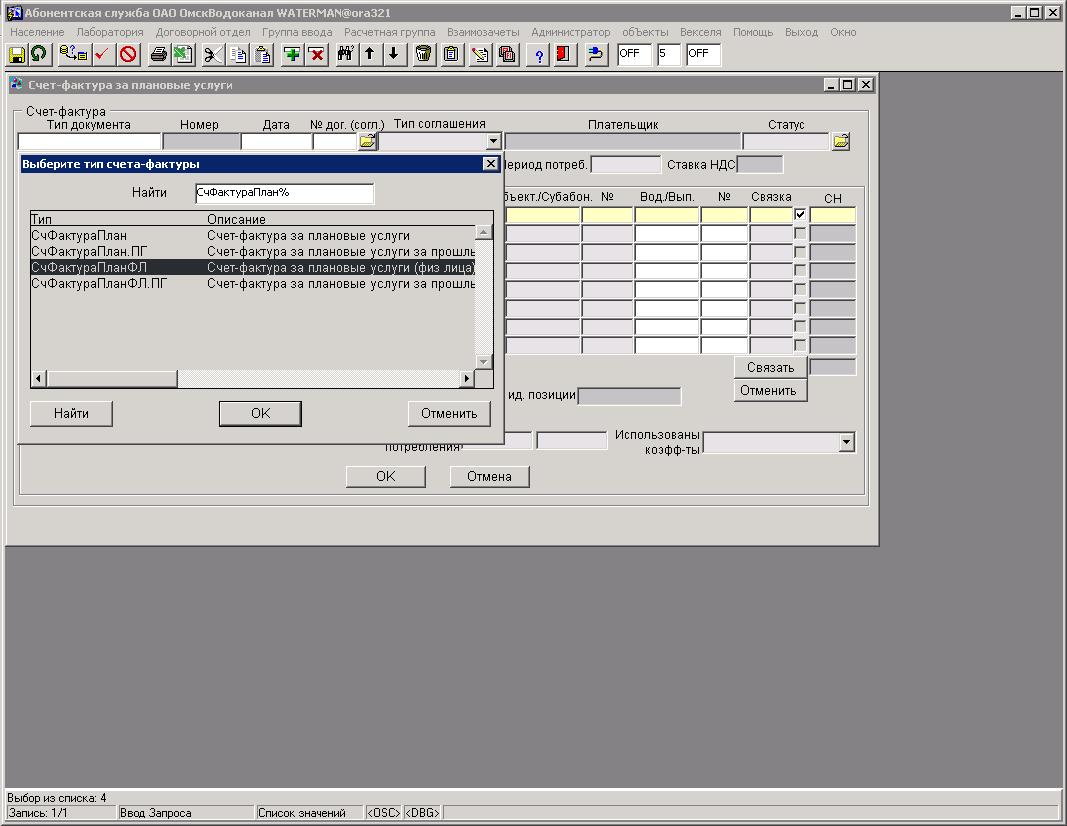Open the Использованы коэфф-ты dropdown
1067x826 pixels.
[846, 442]
